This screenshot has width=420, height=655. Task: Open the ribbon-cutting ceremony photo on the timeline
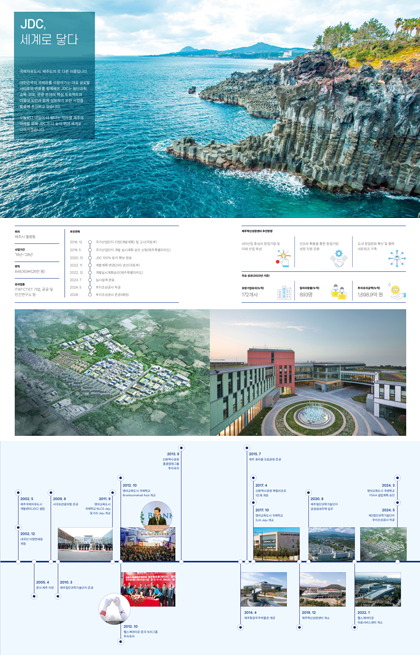tap(85, 544)
